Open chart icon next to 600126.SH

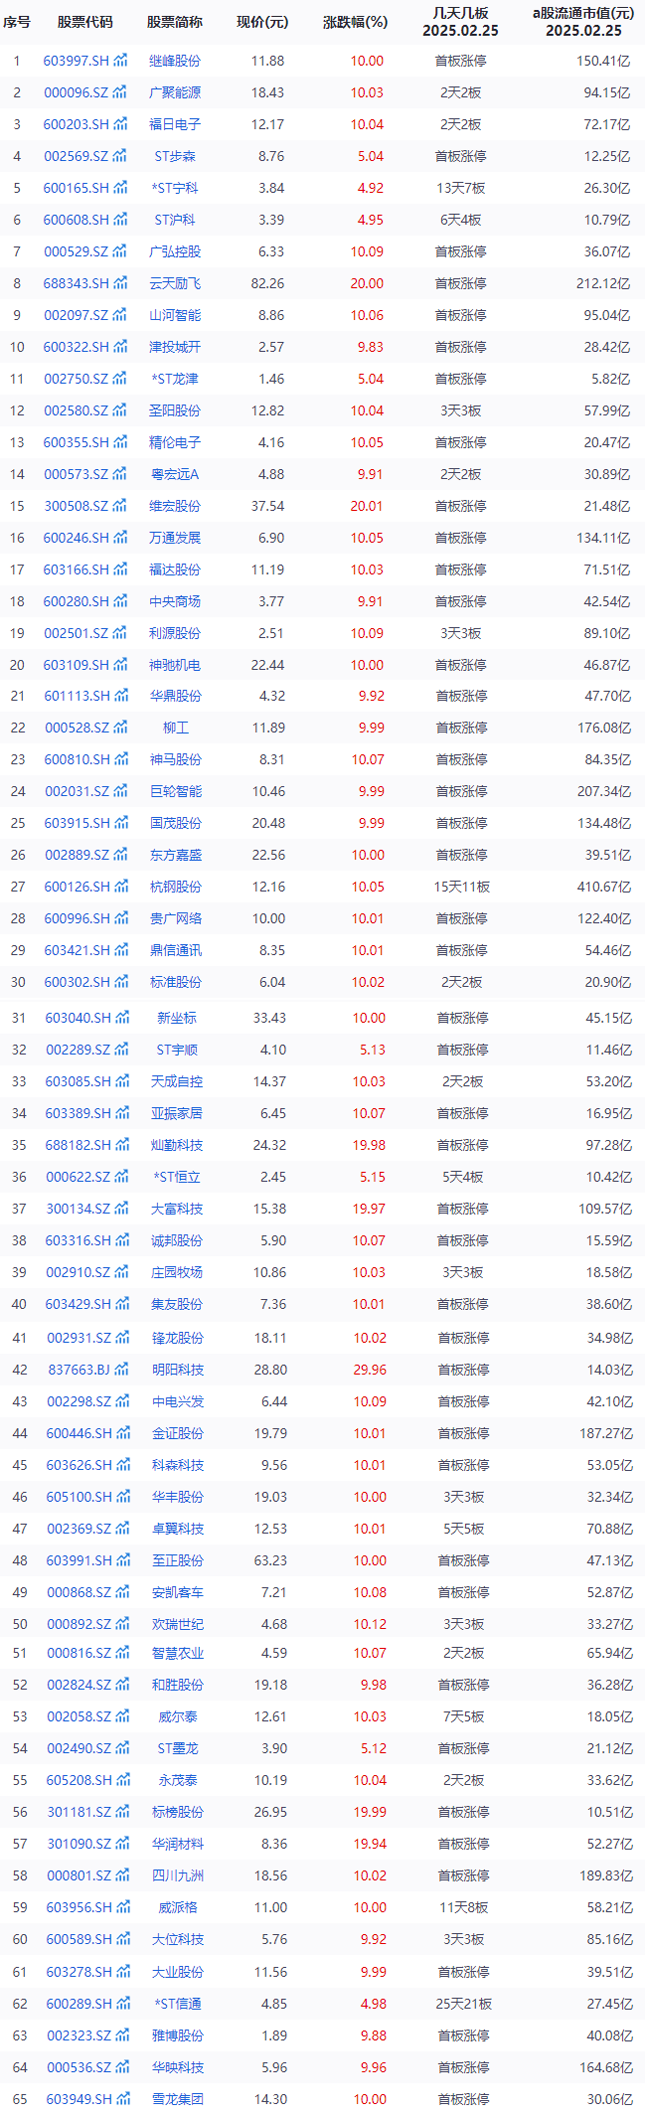coord(121,887)
